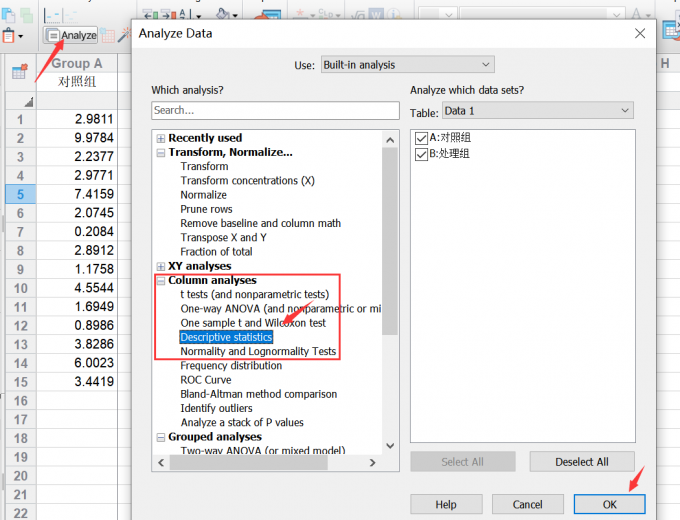680x520 pixels.
Task: Uncheck the A:对照组 data set
Action: [421, 138]
